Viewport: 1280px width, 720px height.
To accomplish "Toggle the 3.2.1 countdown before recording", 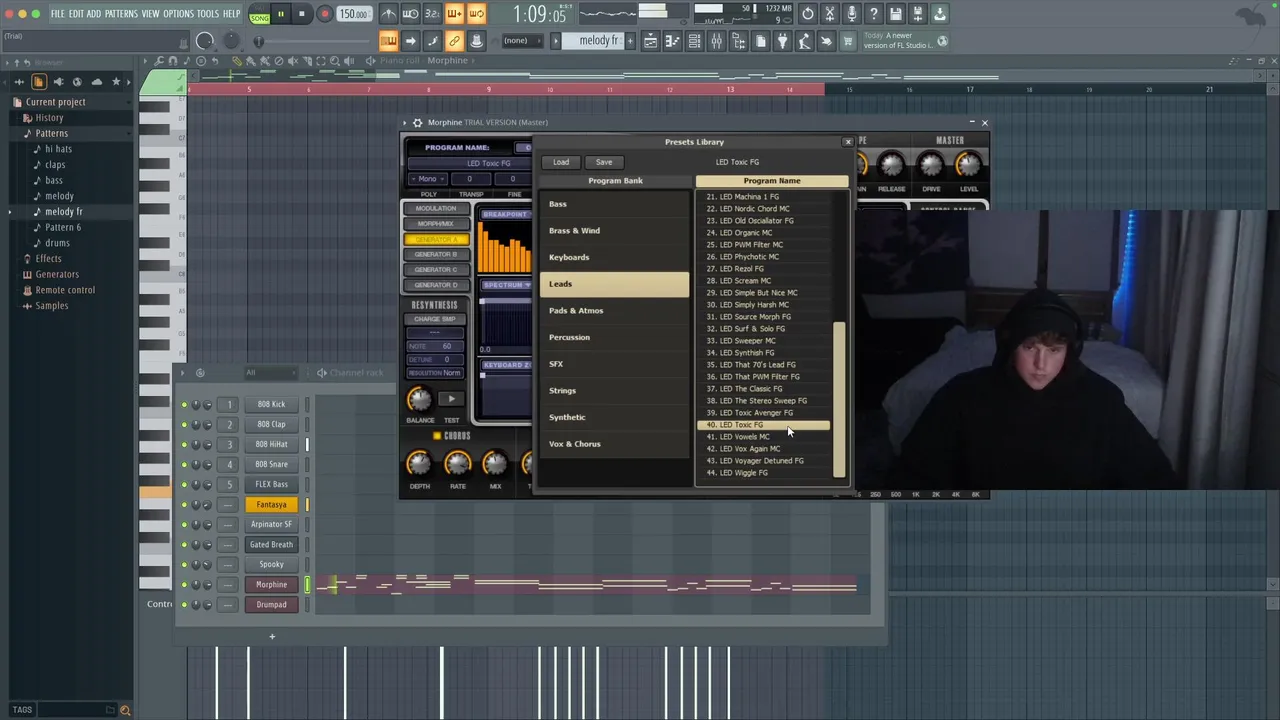I will (432, 14).
